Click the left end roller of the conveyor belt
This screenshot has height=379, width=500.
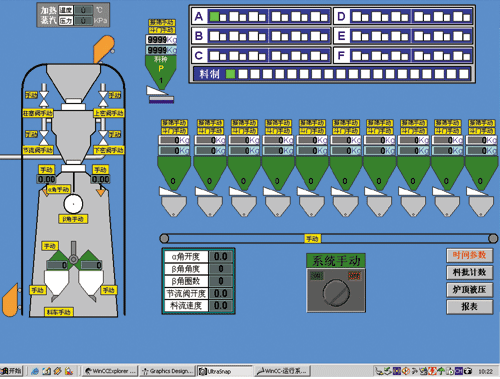[164, 238]
